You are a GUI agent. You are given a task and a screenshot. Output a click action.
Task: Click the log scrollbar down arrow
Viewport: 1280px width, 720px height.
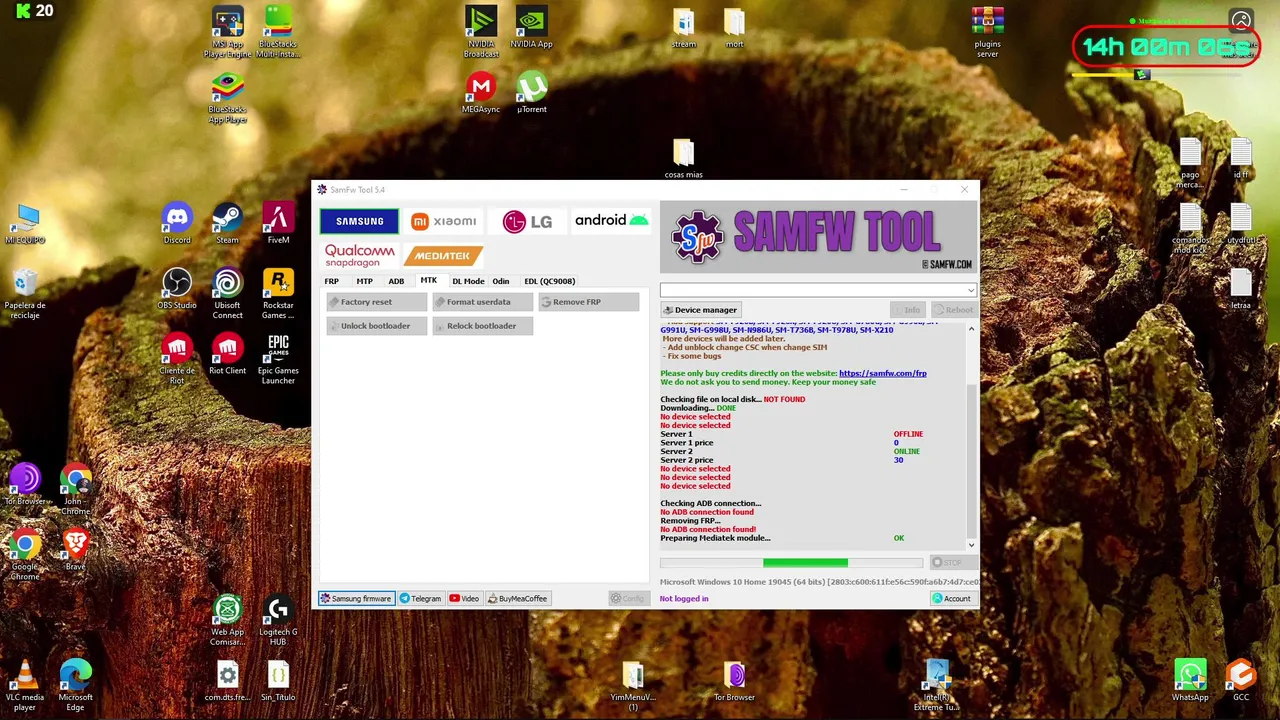pos(970,545)
